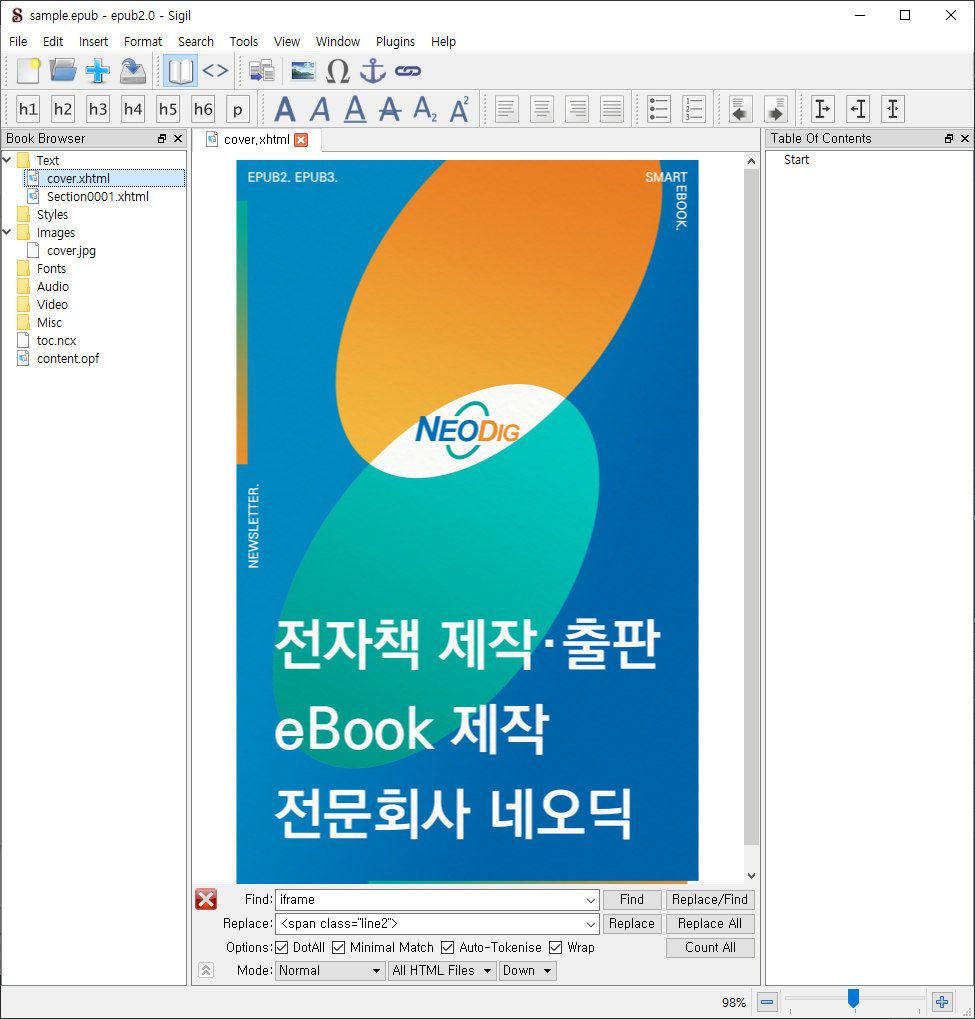The width and height of the screenshot is (975, 1019).
Task: Save the book with the Save icon
Action: [x=133, y=71]
